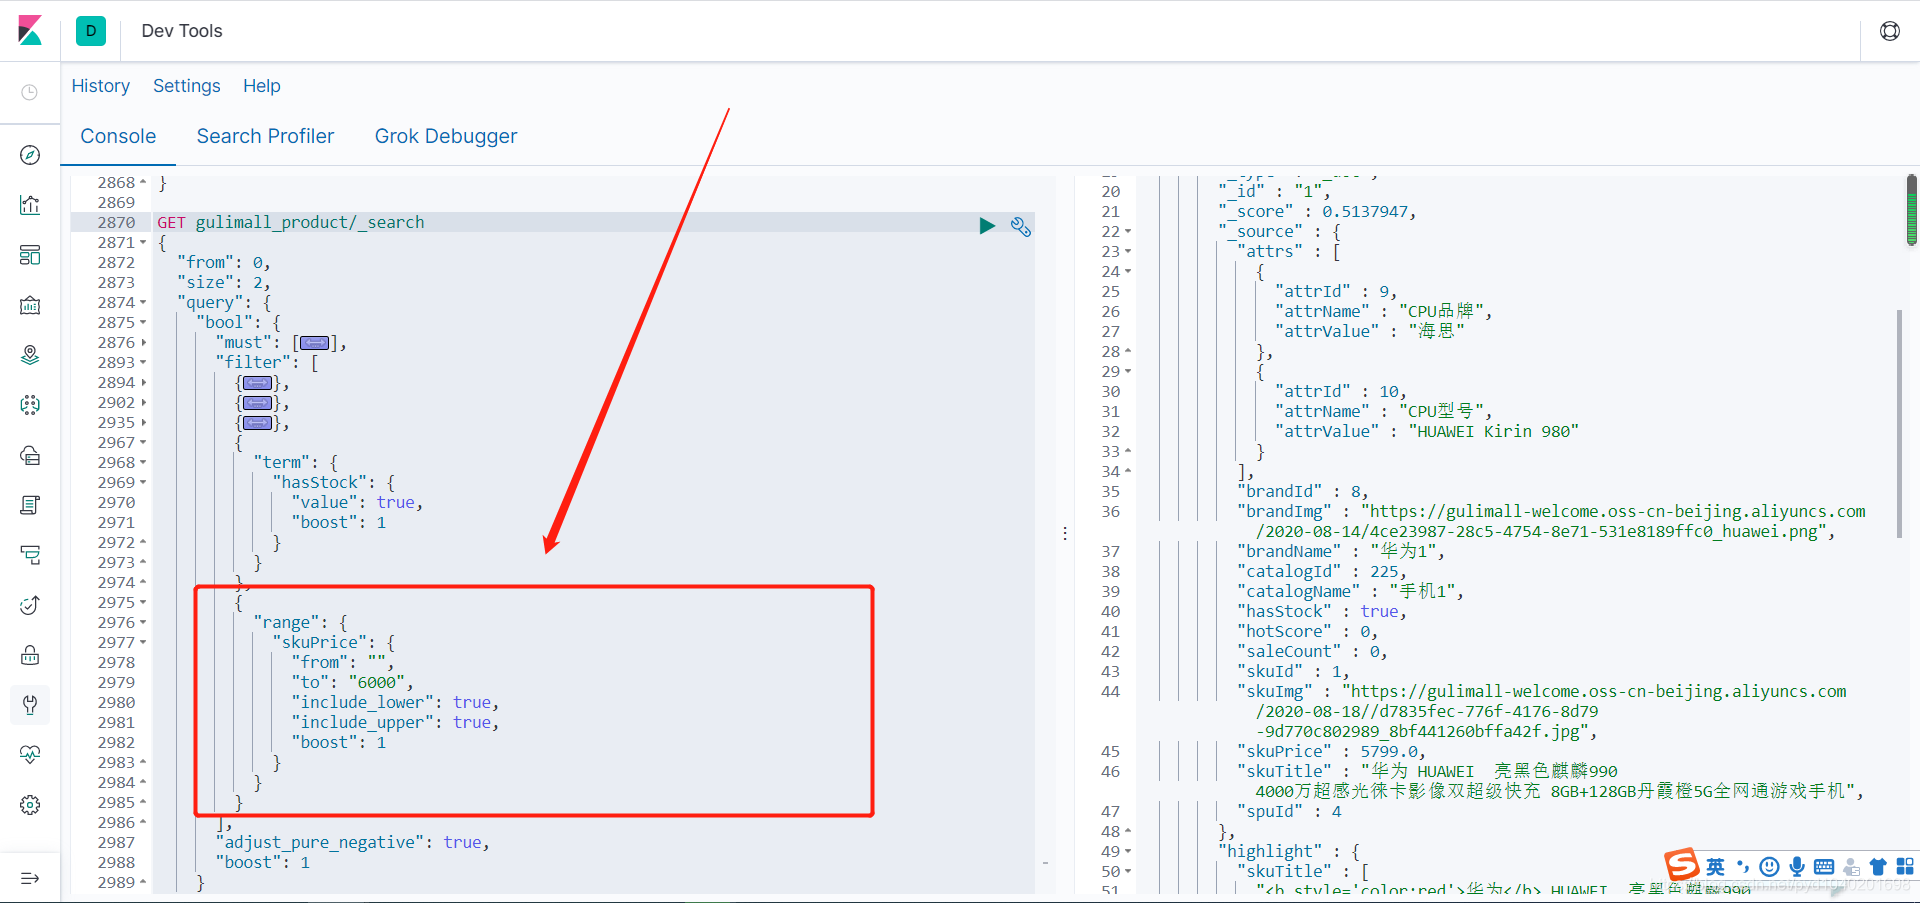Click "skuPrice" : 5799.0 in output
Screen dimensions: 1920x903
point(1331,751)
